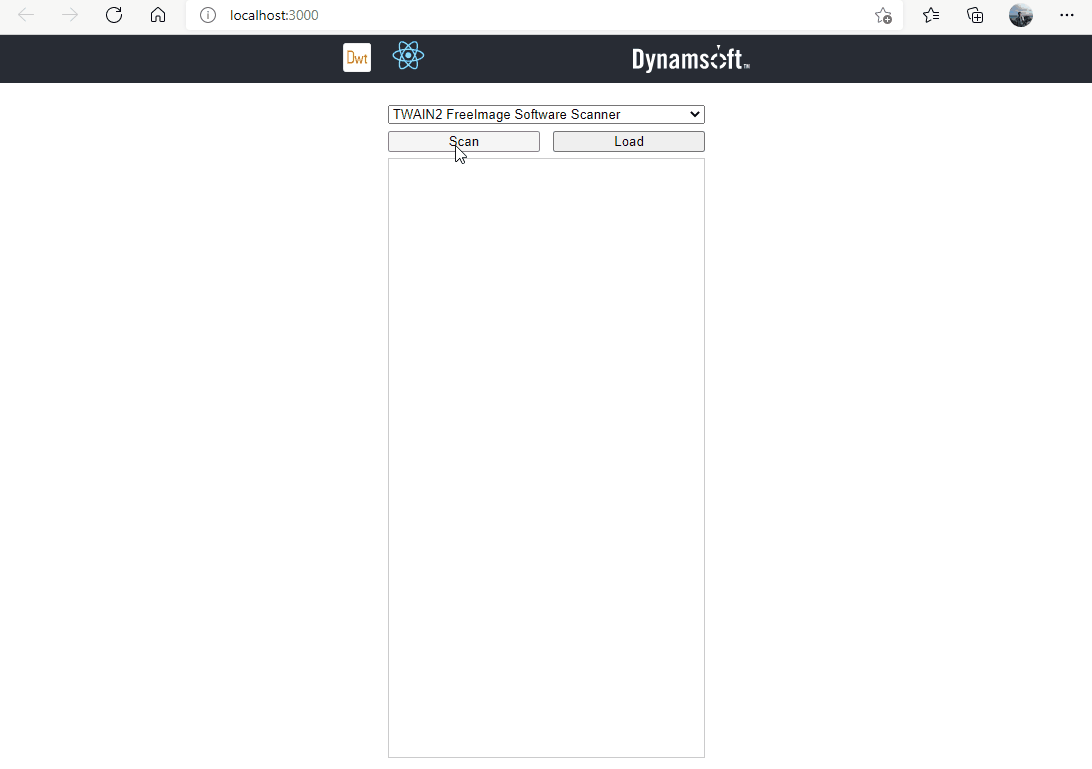Open the Settings and more ellipsis menu
The image size is (1092, 769).
point(1066,15)
